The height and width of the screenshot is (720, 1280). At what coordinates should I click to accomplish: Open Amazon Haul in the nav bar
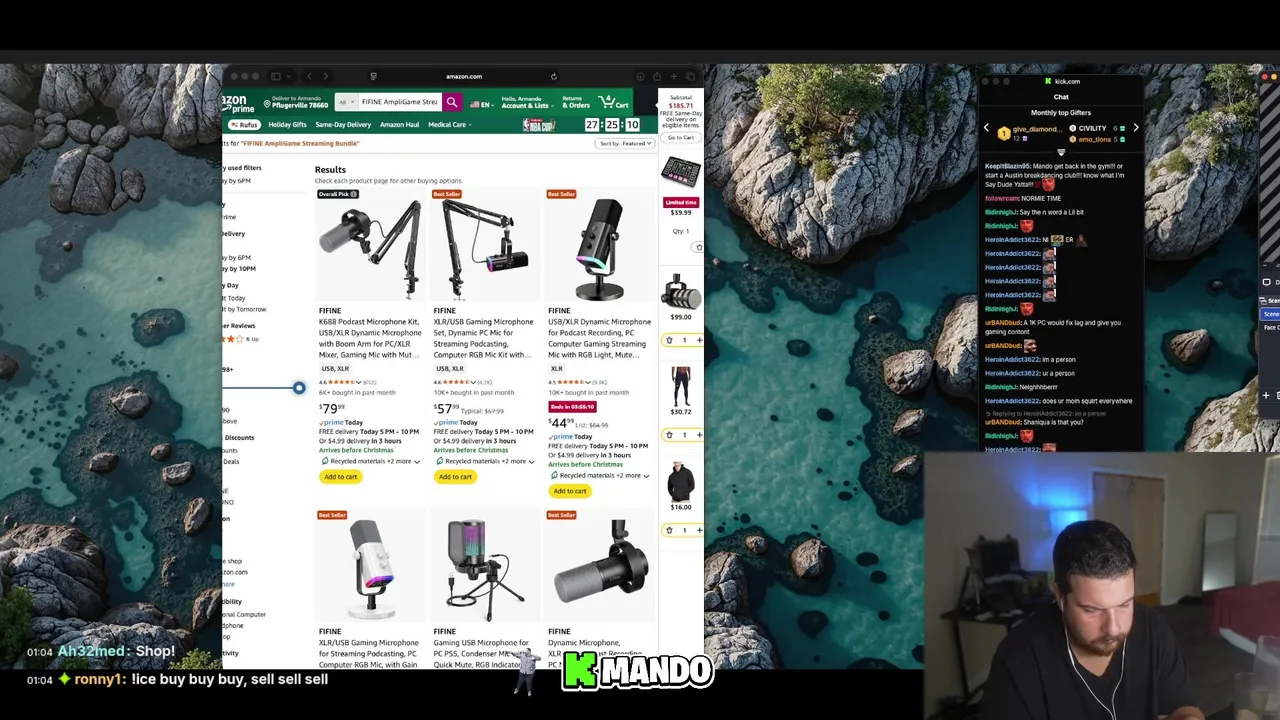tap(399, 125)
